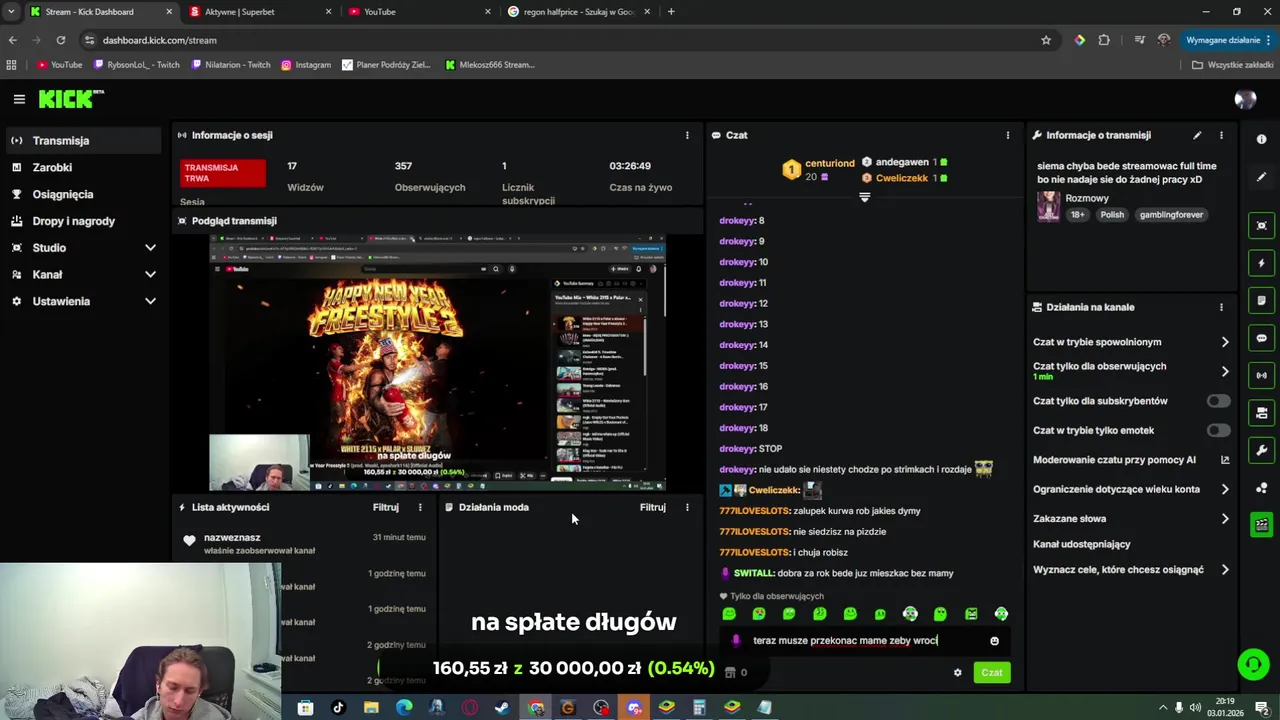The height and width of the screenshot is (720, 1280).
Task: Open Działania moda three-dot menu
Action: pyautogui.click(x=687, y=507)
